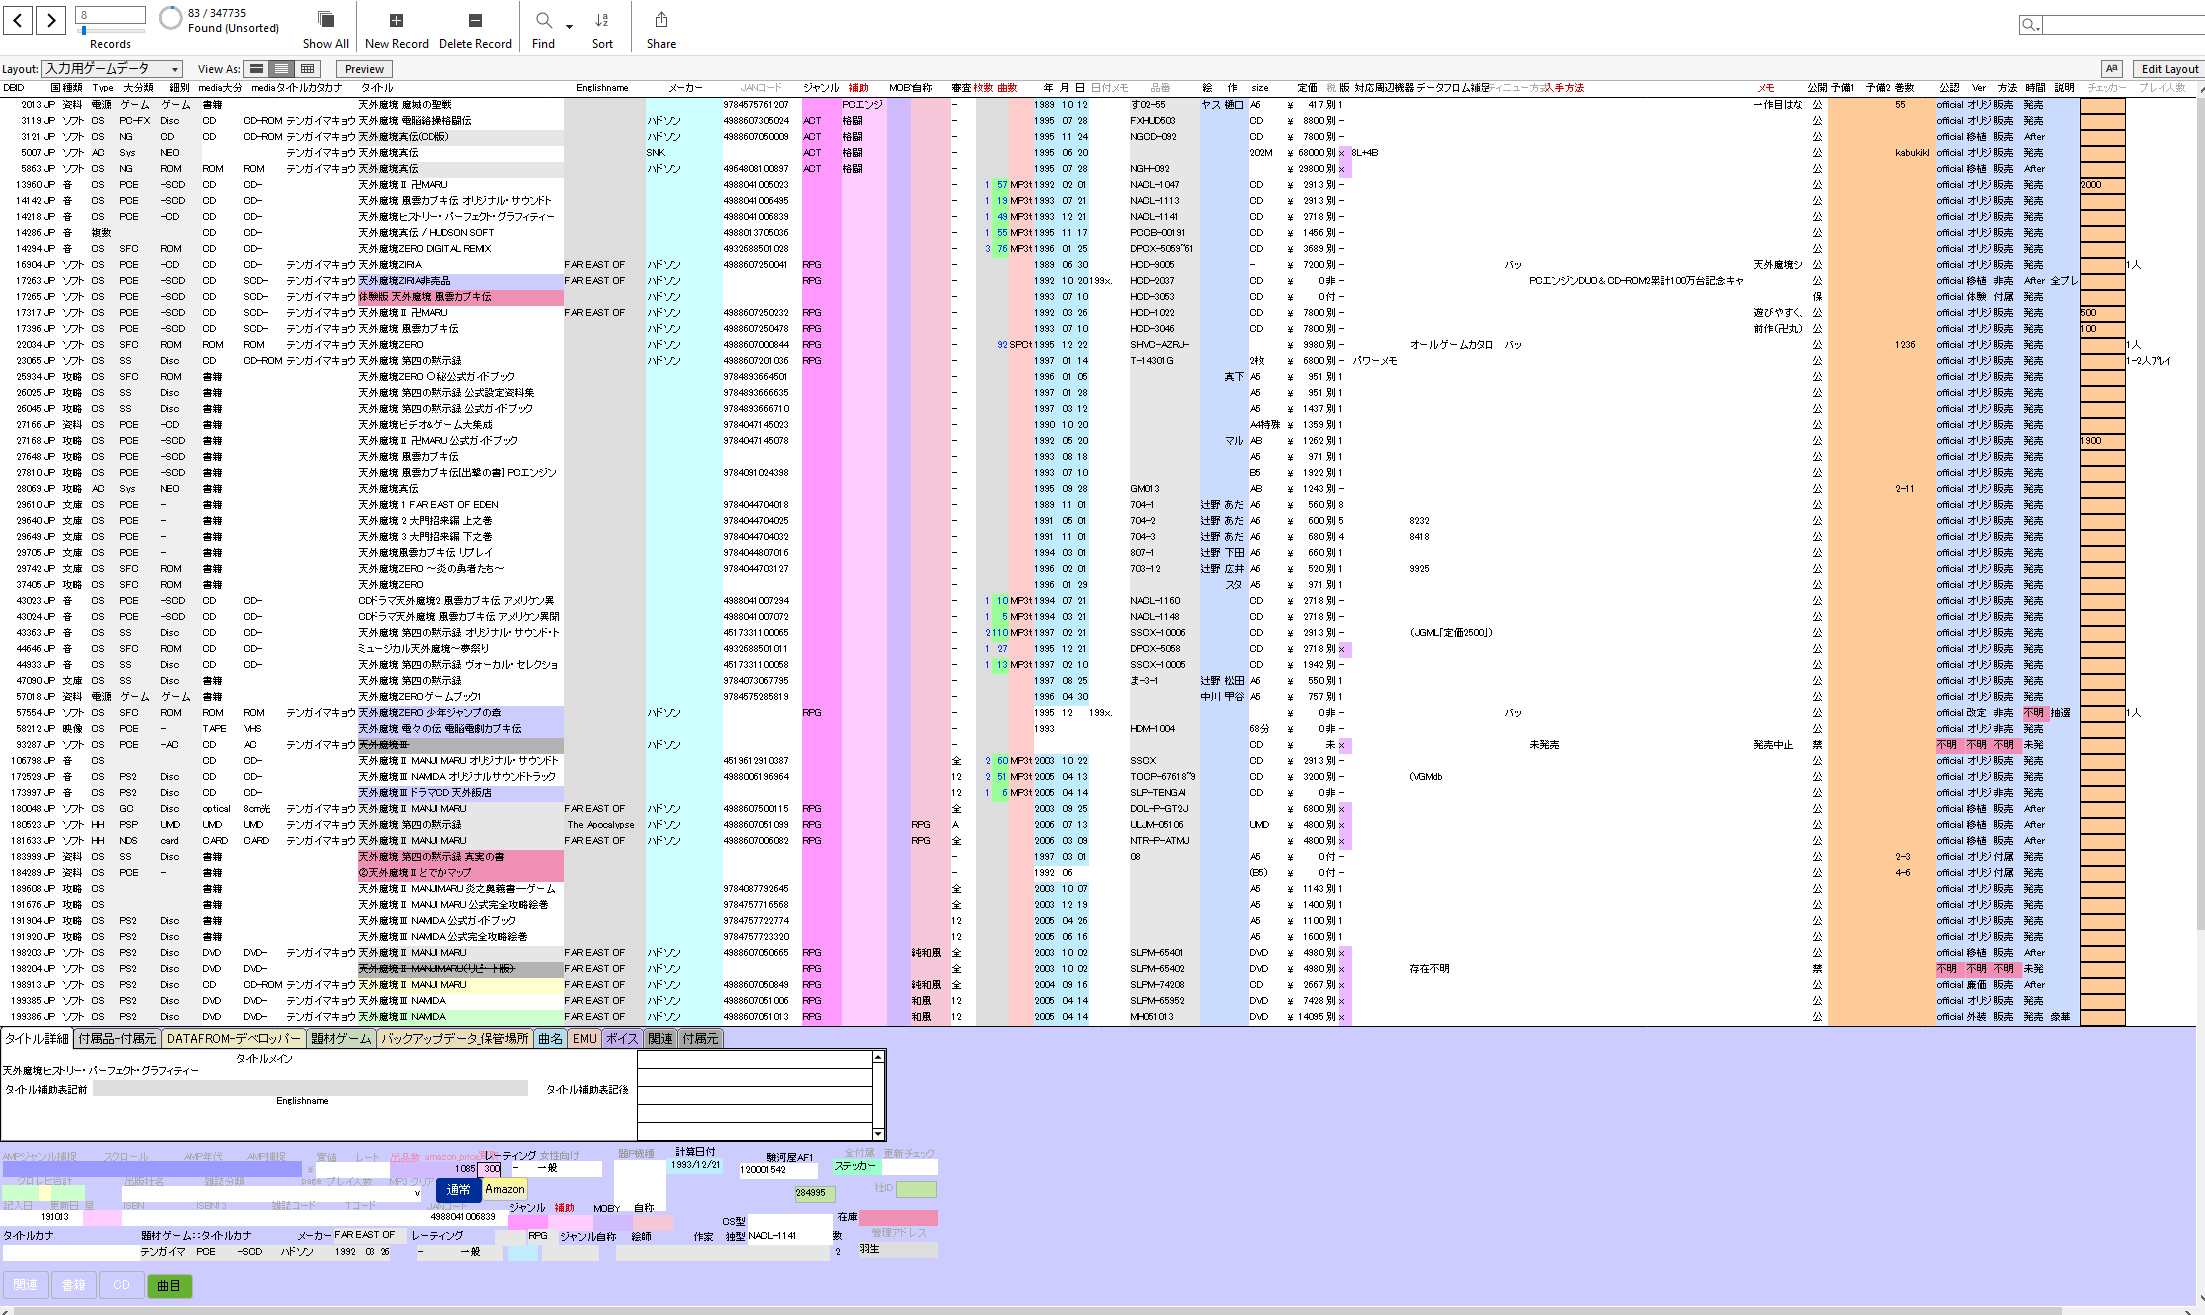Click the current record number field
Screen dimensions: 2205x1315
111,15
